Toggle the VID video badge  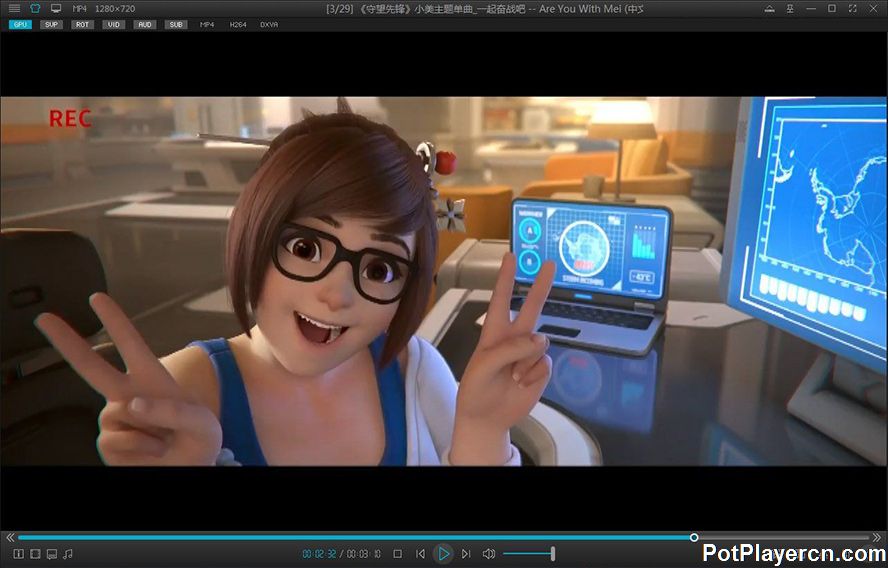114,25
